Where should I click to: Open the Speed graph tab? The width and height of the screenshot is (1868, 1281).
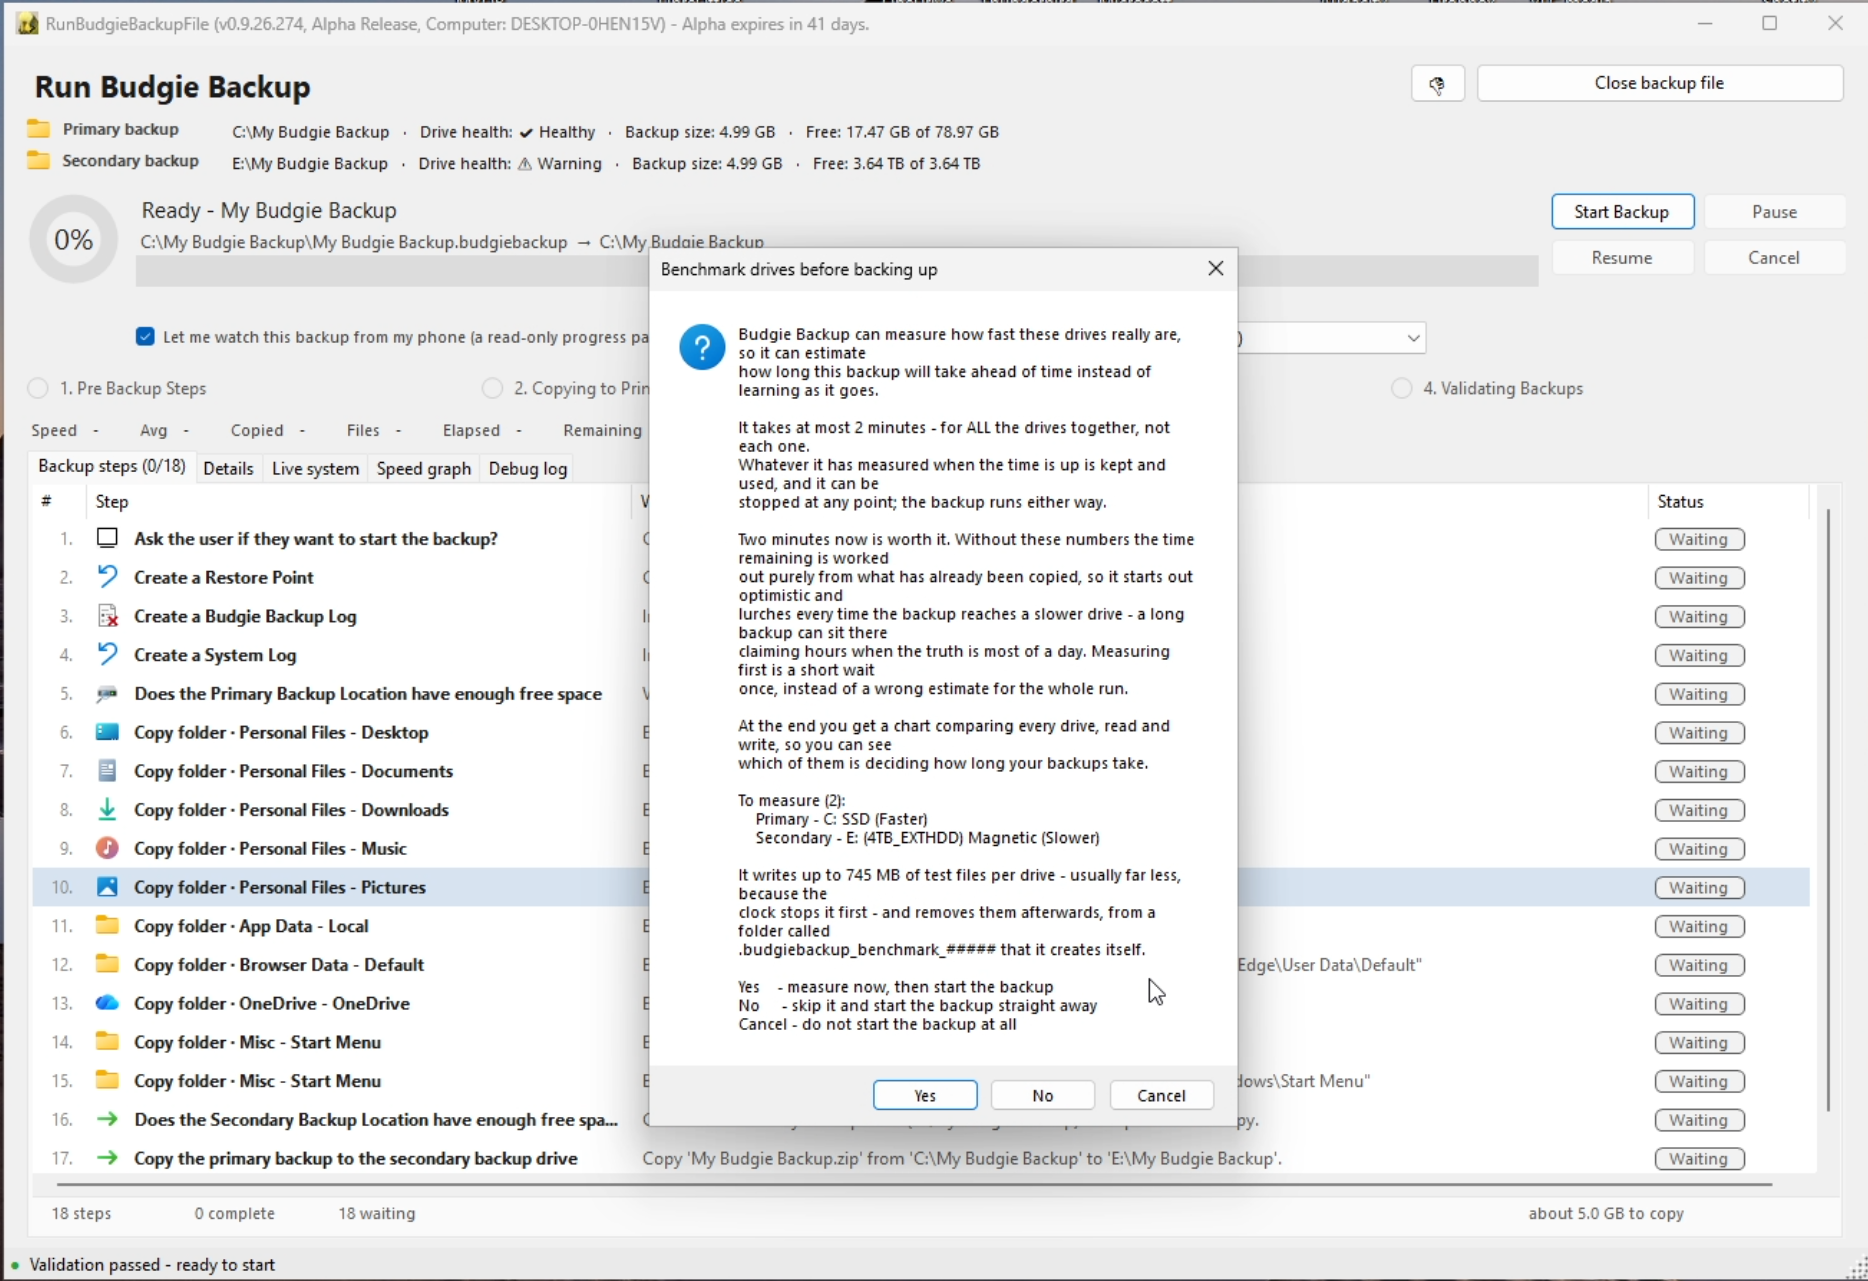(424, 468)
